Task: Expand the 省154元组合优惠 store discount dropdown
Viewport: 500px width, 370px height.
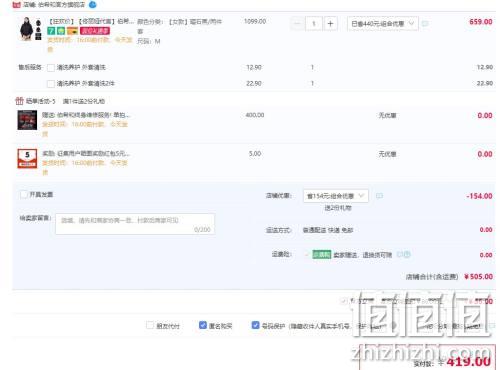Action: coord(336,196)
